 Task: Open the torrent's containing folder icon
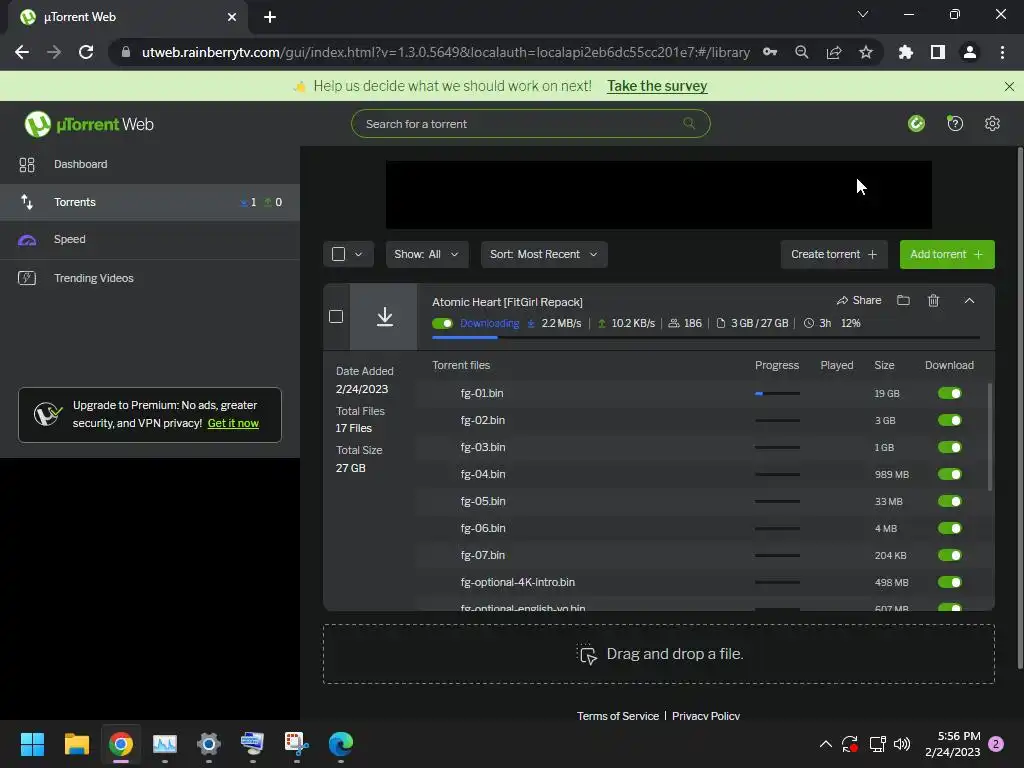903,300
